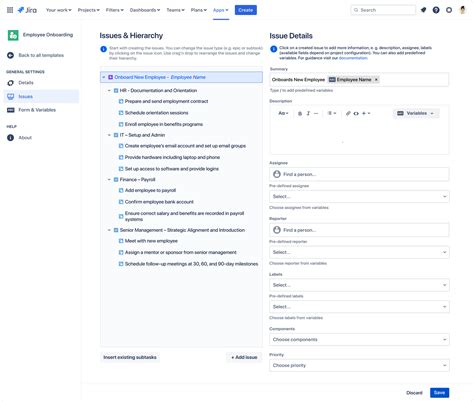Click issue type icon of Finance - Payroll
This screenshot has width=474, height=402.
116,180
